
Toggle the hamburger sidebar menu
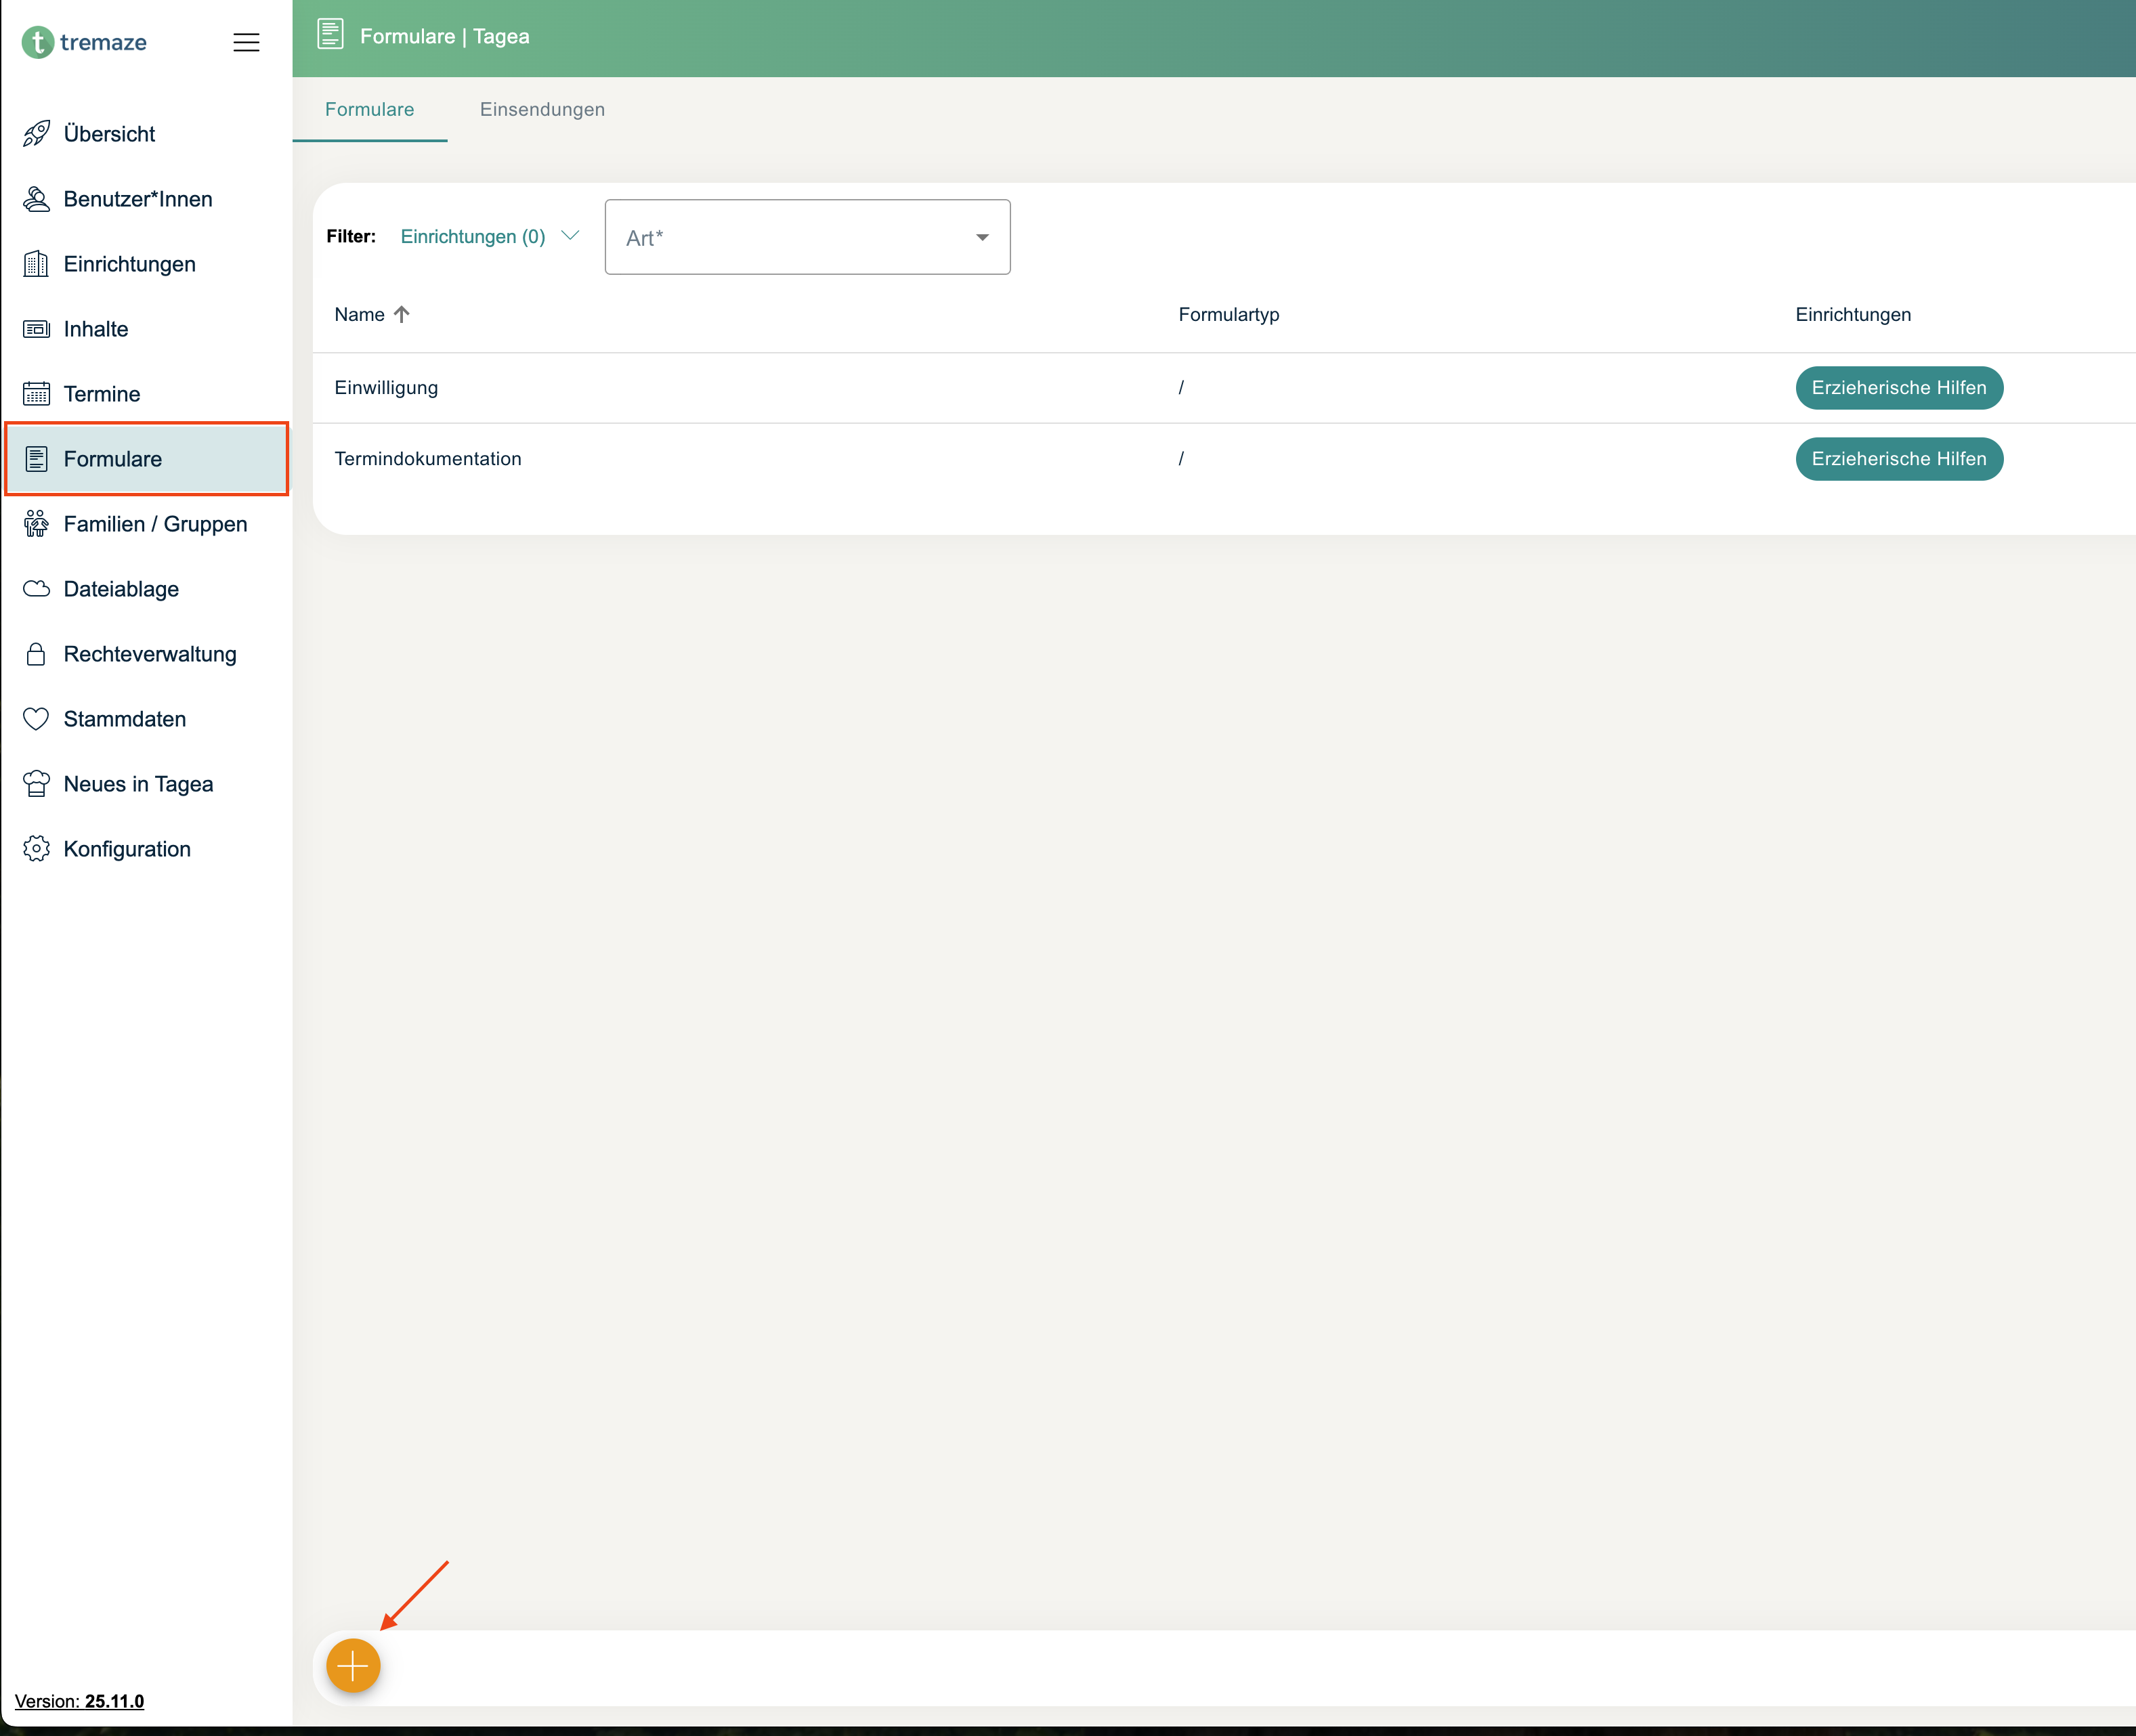(x=246, y=42)
